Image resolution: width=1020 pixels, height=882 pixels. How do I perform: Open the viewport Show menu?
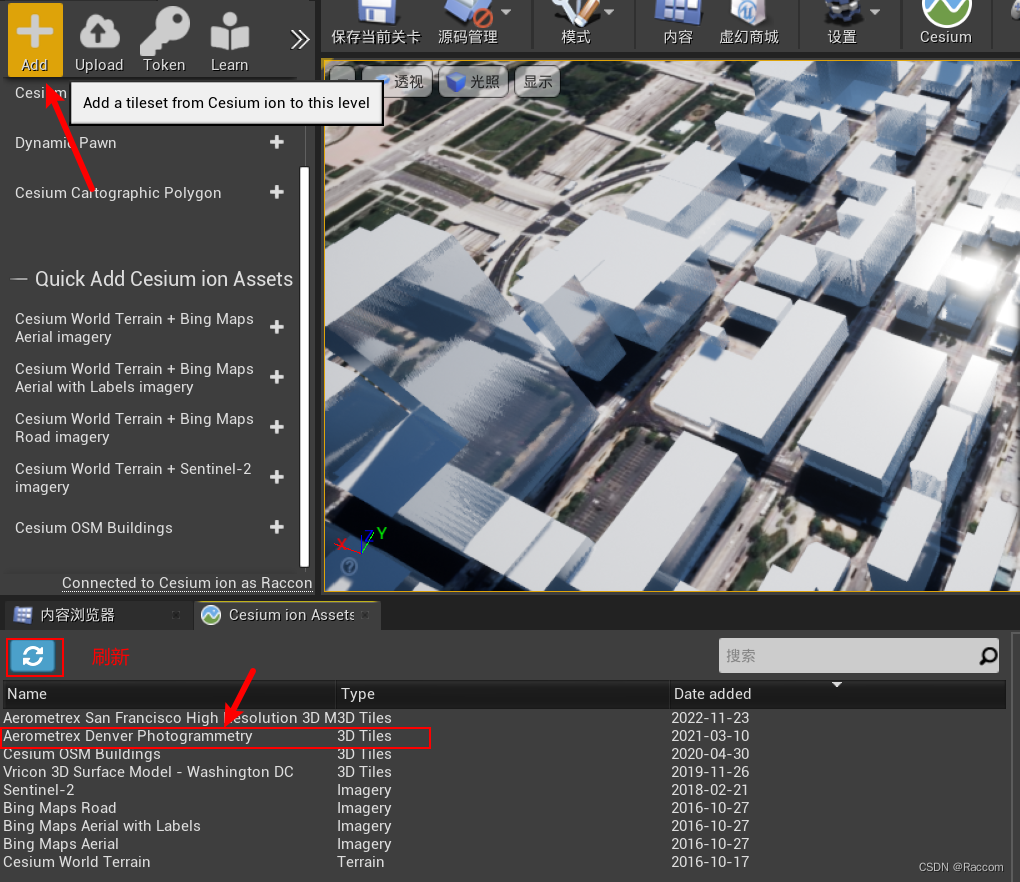tap(537, 81)
